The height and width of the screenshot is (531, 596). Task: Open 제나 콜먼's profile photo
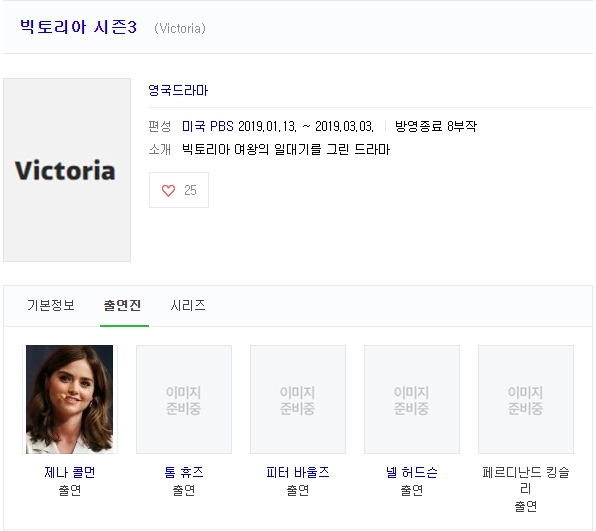(x=70, y=399)
